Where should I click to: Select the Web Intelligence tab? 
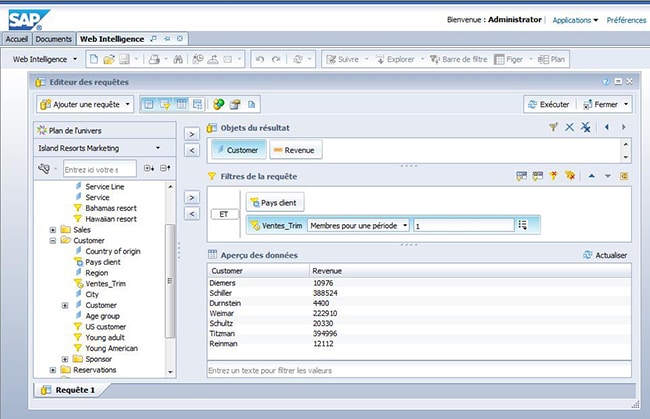click(x=112, y=39)
